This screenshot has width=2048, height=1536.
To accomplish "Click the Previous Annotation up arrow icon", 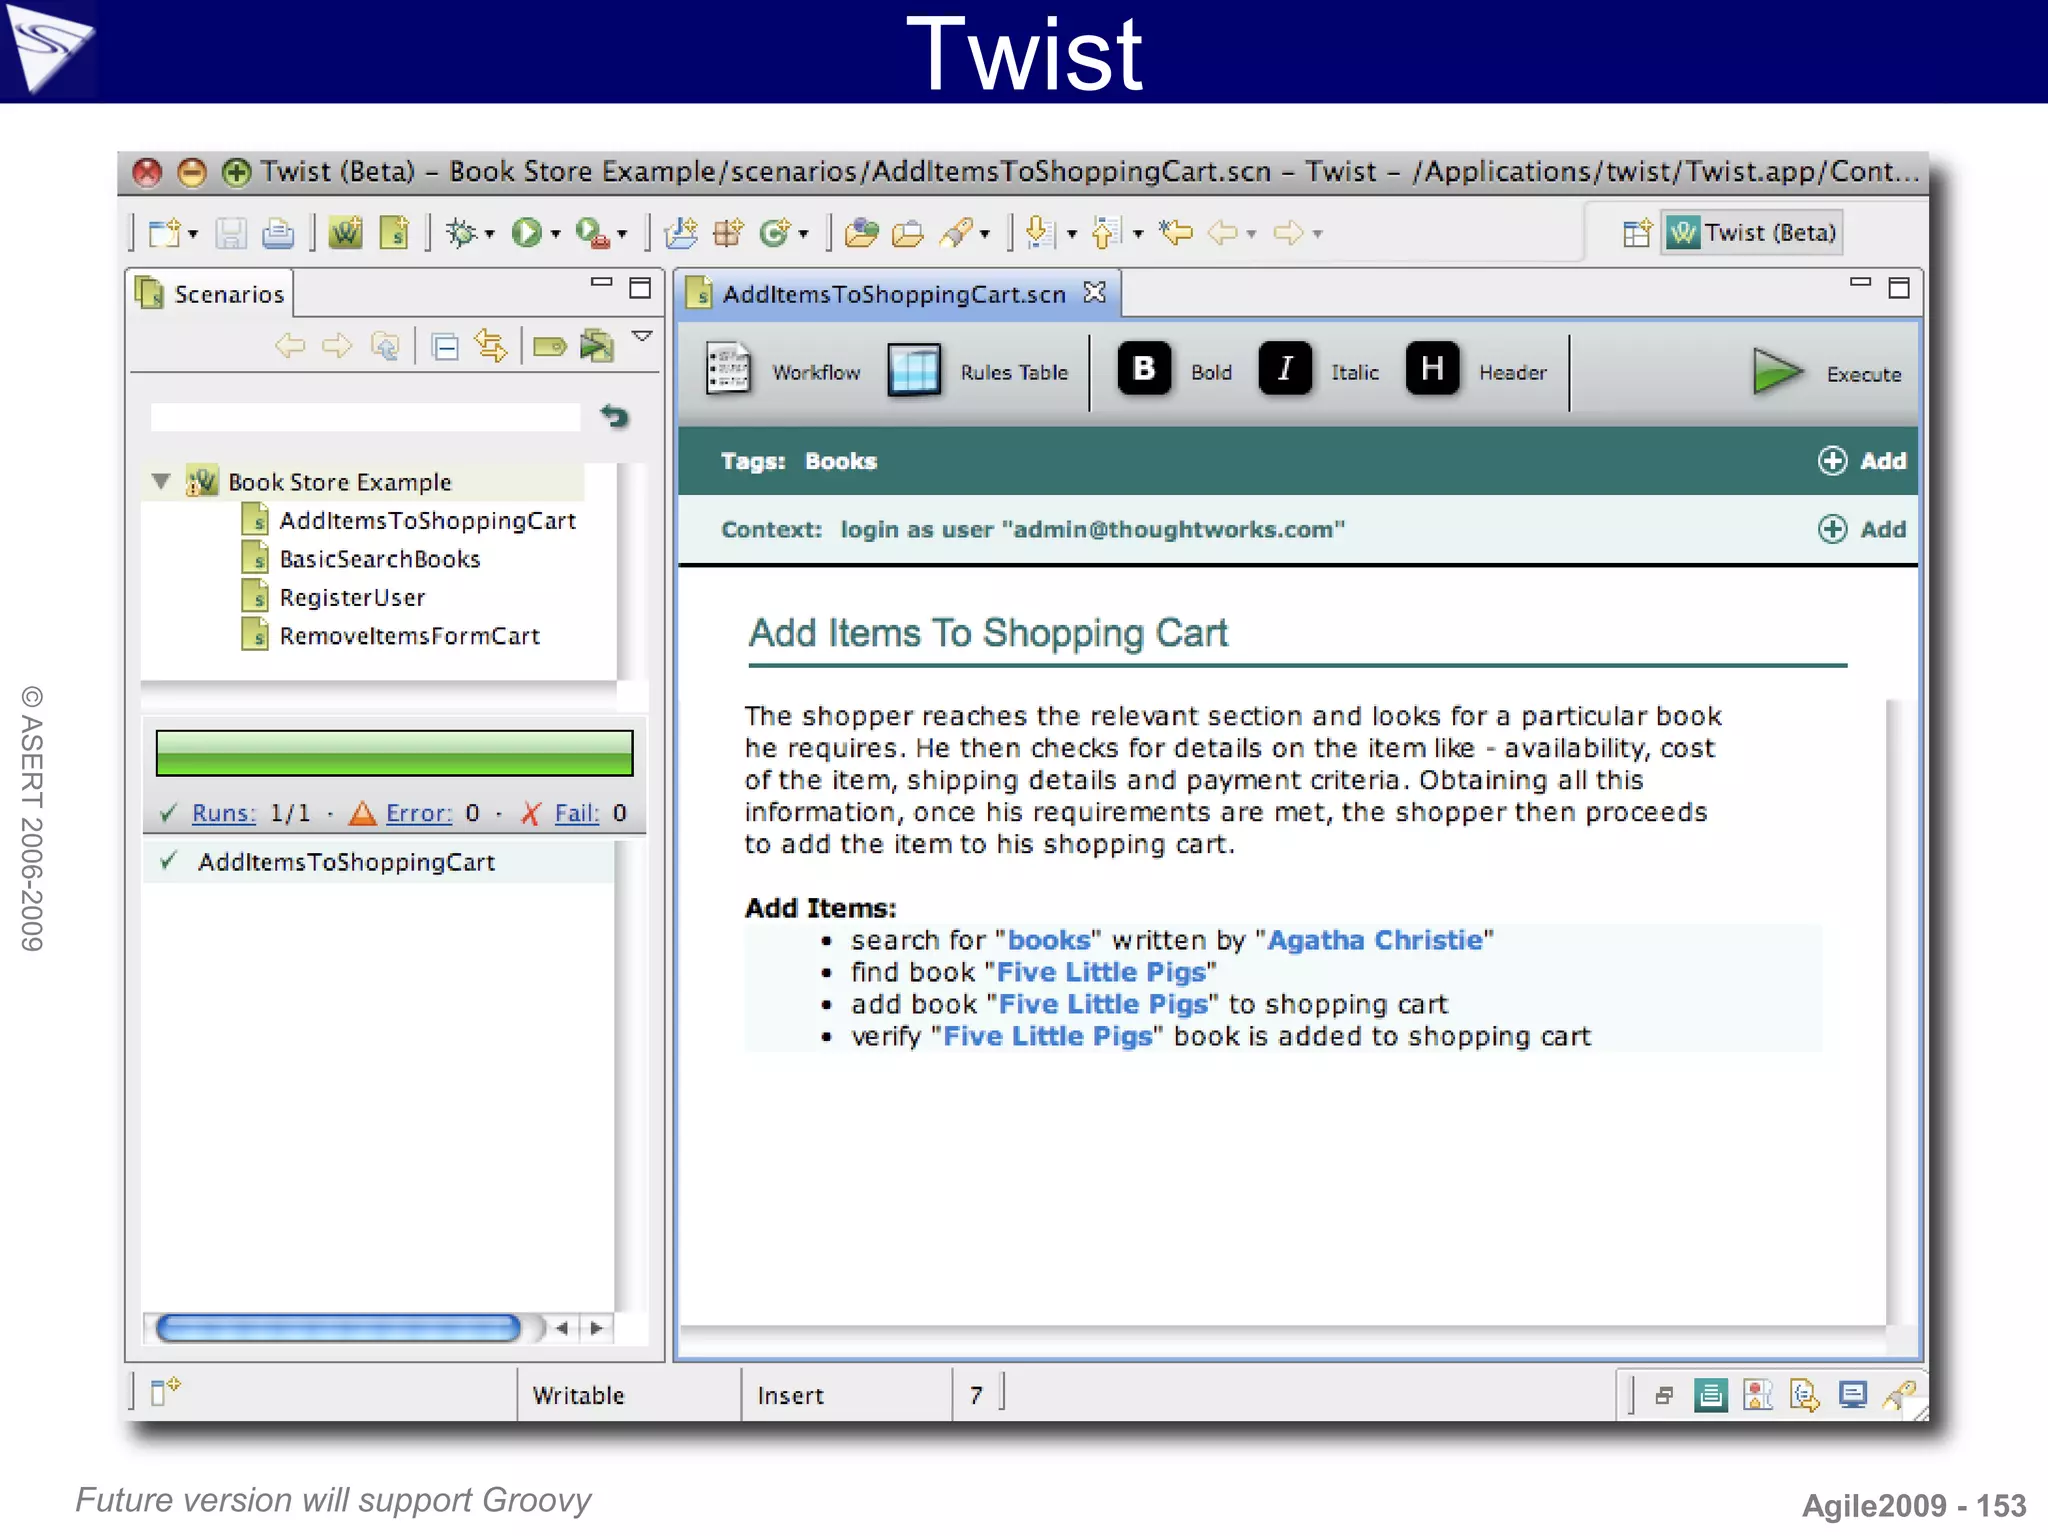I will click(x=1107, y=234).
